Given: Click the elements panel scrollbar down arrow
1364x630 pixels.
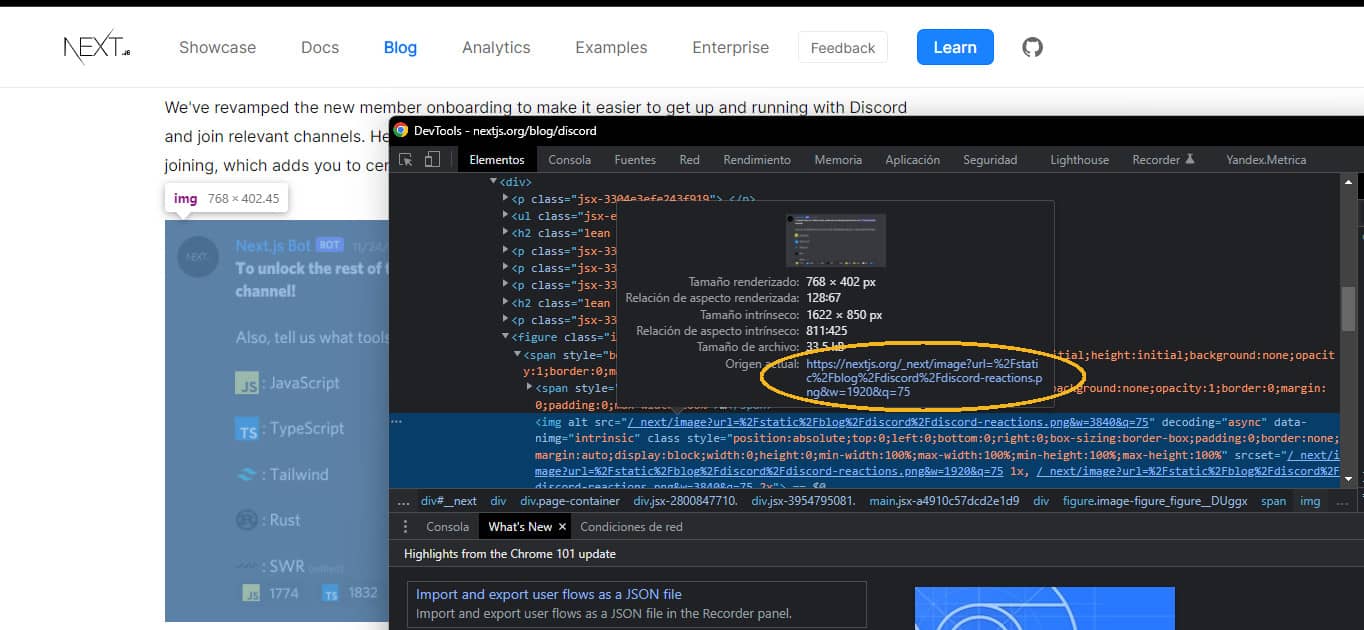Looking at the screenshot, I should 1348,479.
